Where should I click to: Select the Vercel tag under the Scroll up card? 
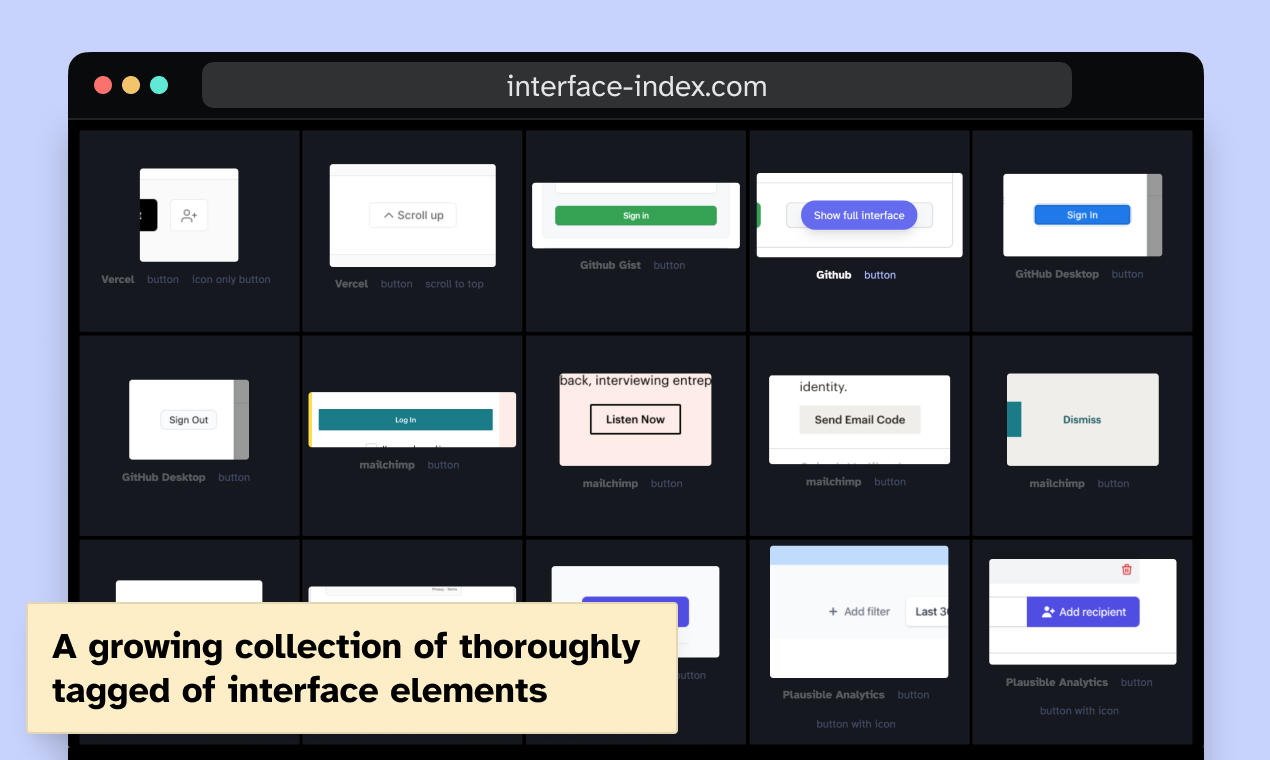[352, 284]
